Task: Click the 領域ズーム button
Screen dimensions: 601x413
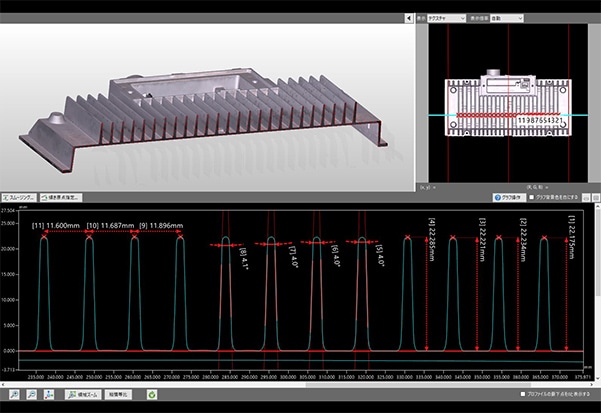Action: coord(80,396)
